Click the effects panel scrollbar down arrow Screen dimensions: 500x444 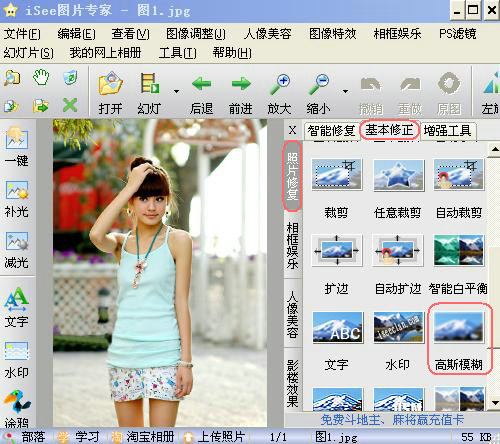[495, 403]
